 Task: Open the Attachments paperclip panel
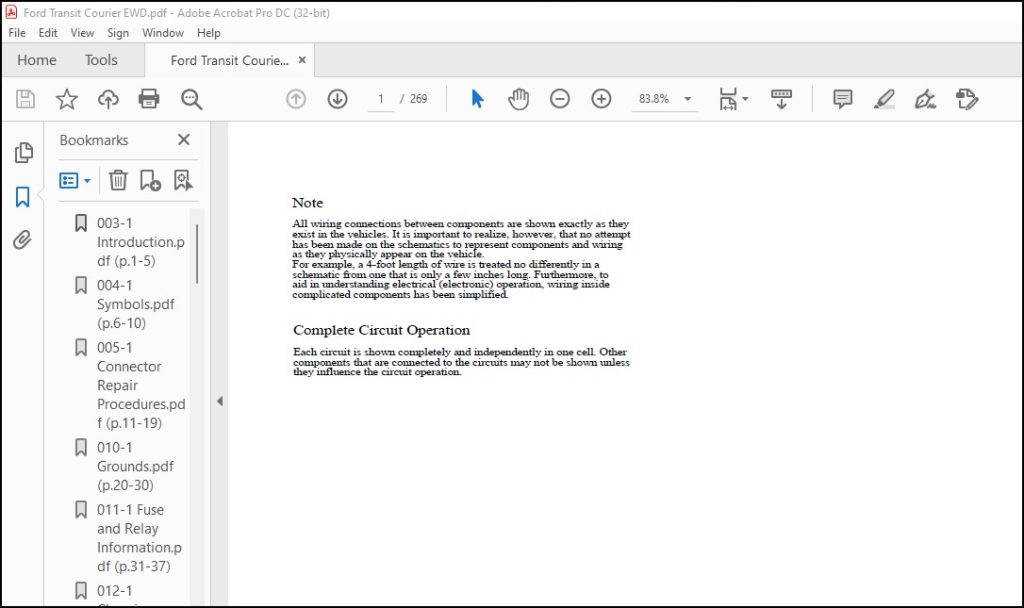click(22, 240)
